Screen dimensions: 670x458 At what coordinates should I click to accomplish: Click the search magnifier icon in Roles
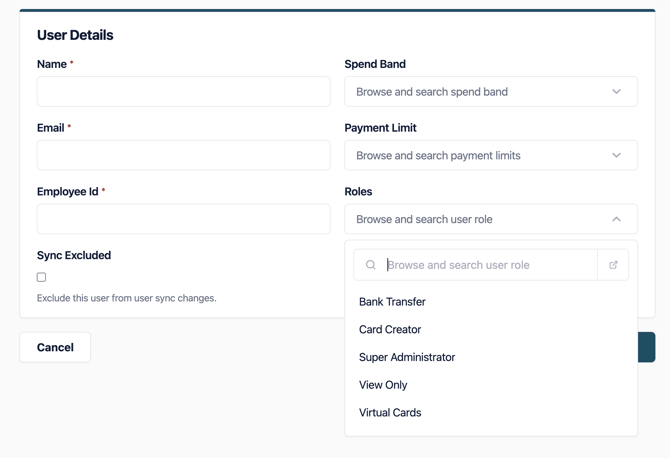[371, 265]
